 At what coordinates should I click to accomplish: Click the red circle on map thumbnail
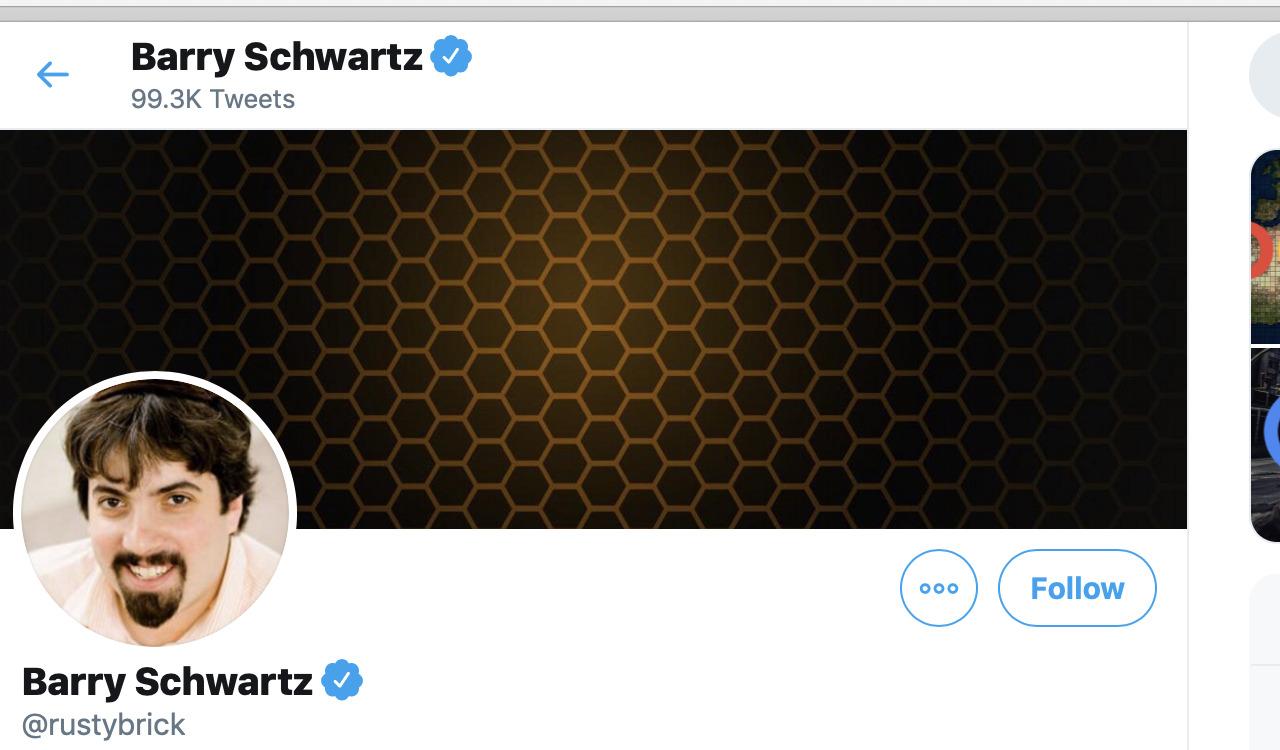coord(1262,250)
